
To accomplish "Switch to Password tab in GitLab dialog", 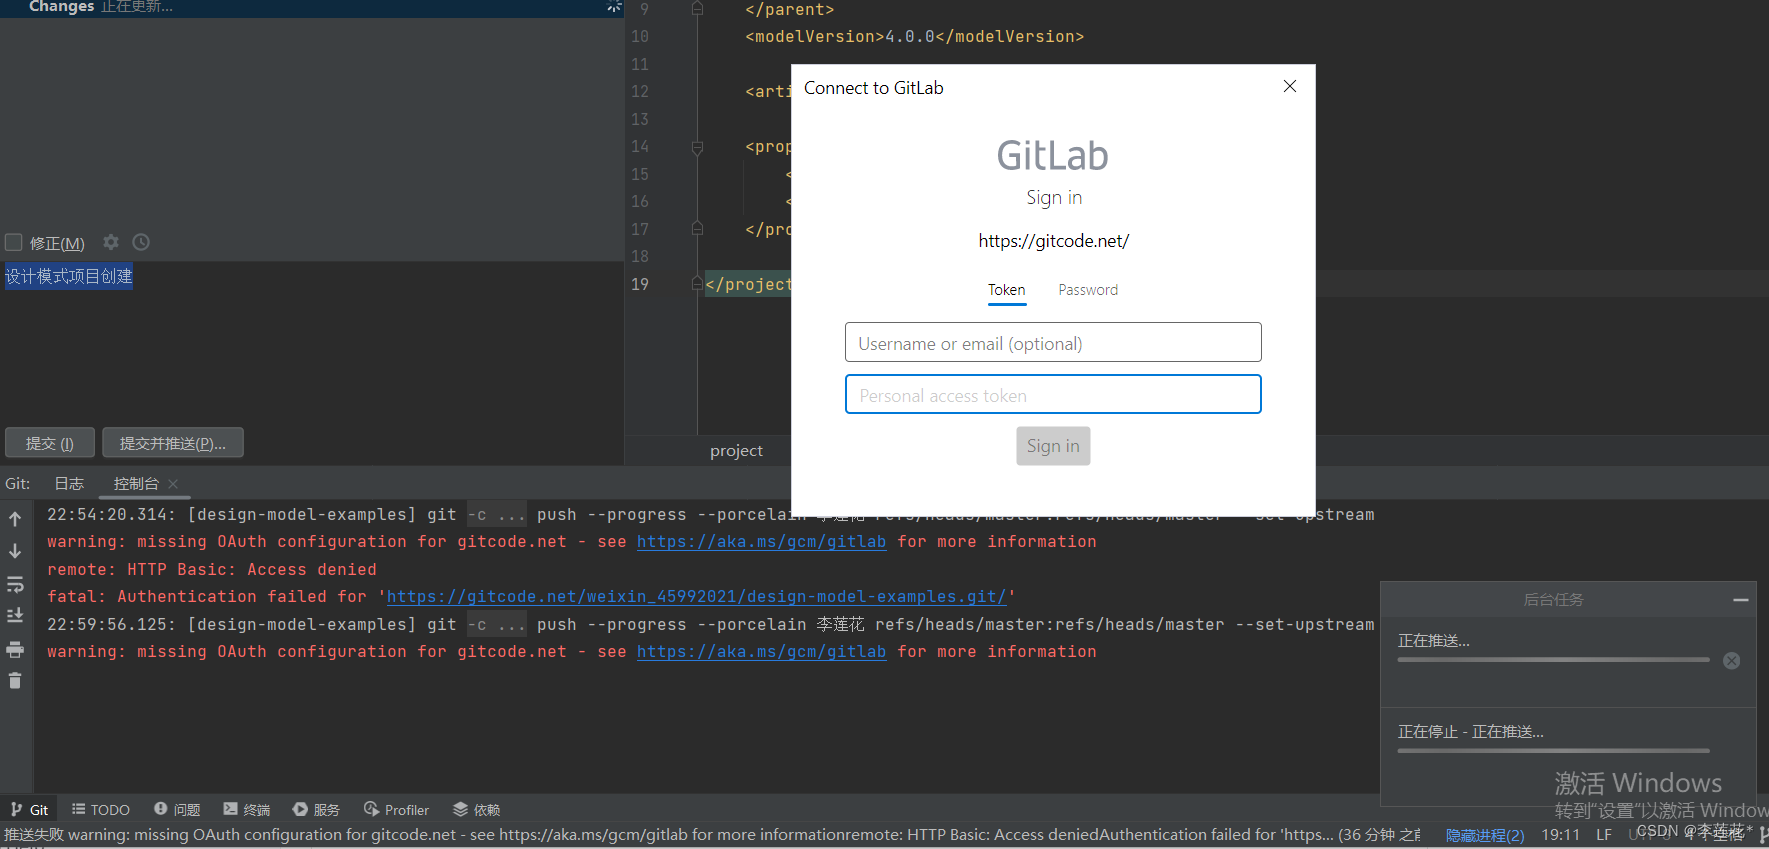I will [x=1088, y=290].
